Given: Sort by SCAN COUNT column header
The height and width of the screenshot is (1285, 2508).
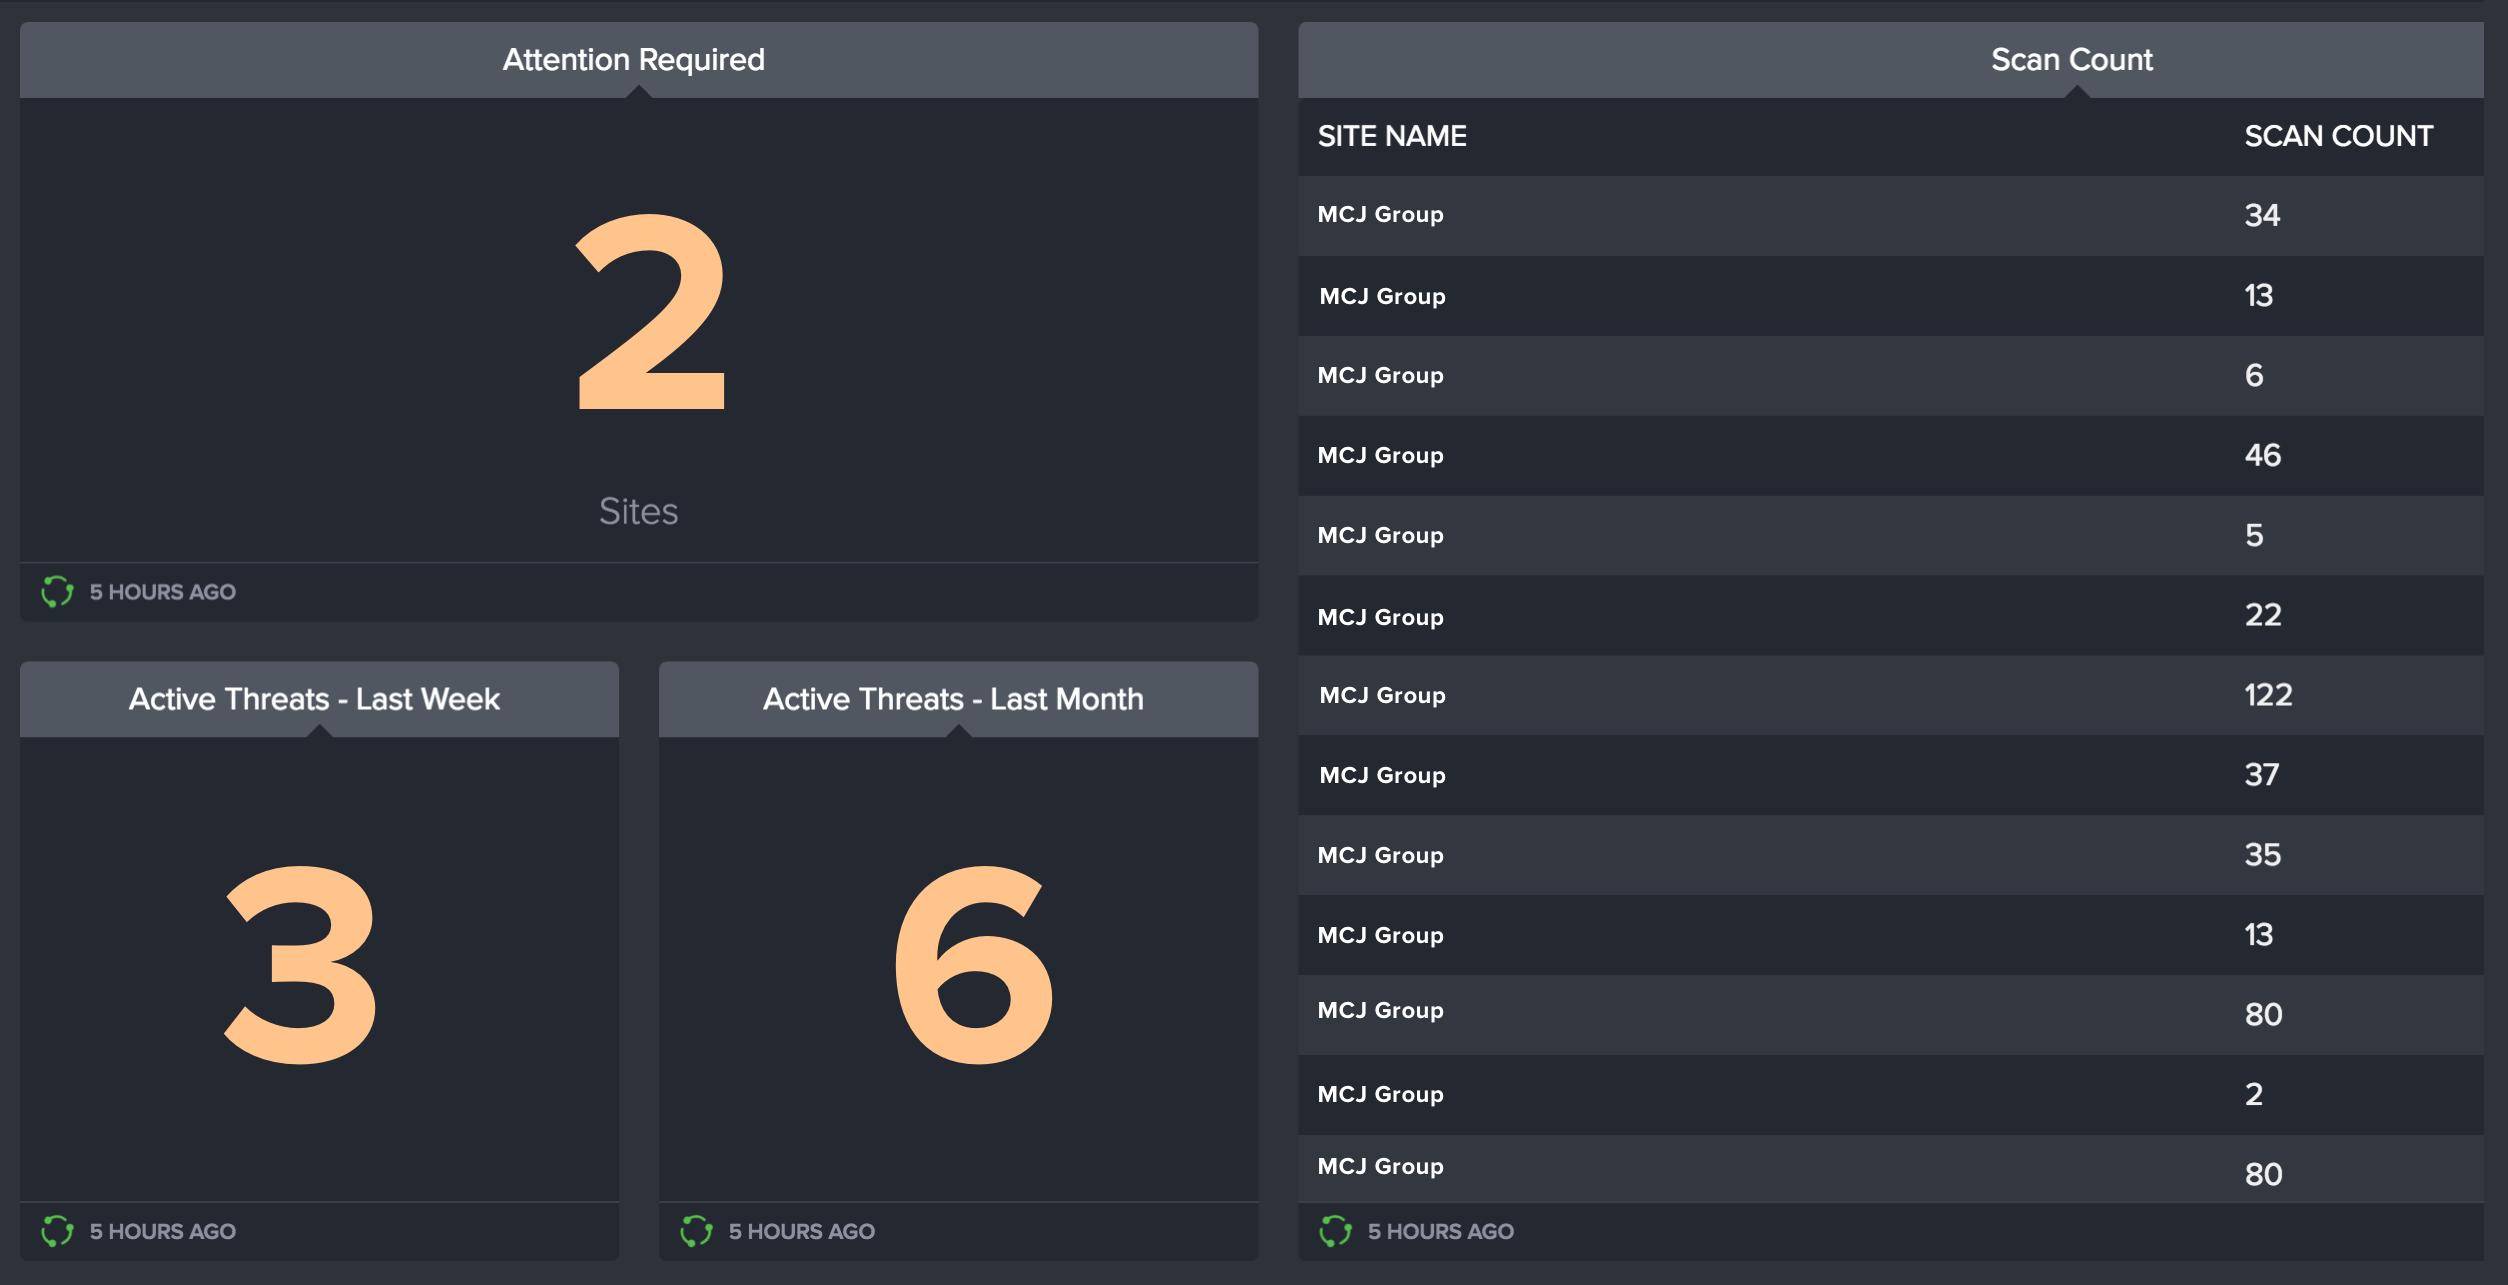Looking at the screenshot, I should (x=2338, y=136).
